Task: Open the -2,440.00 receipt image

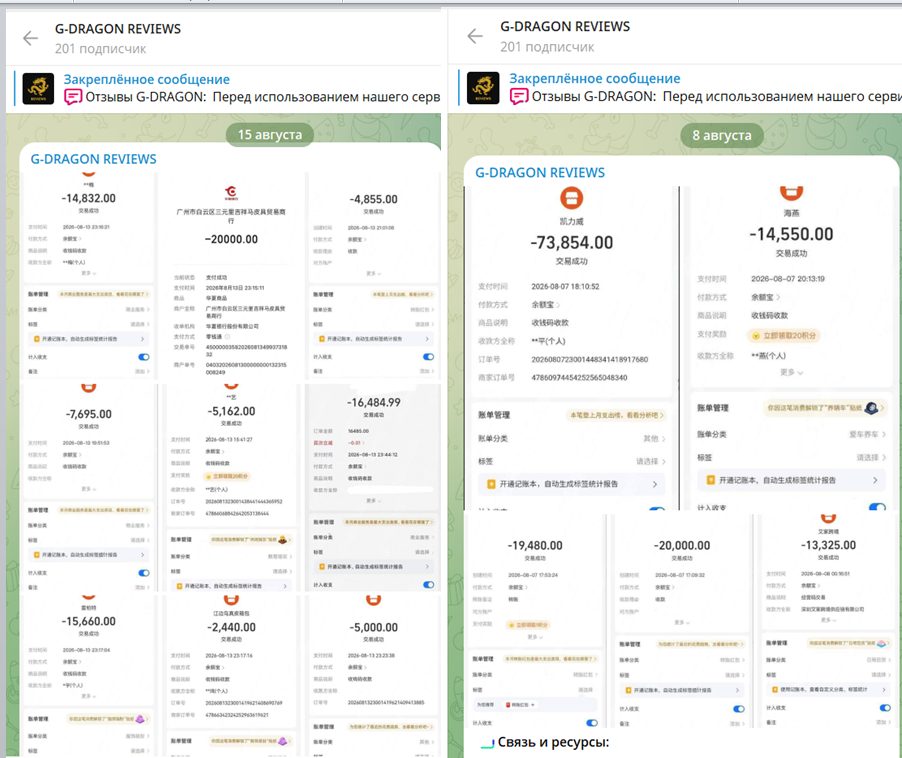Action: tap(231, 676)
